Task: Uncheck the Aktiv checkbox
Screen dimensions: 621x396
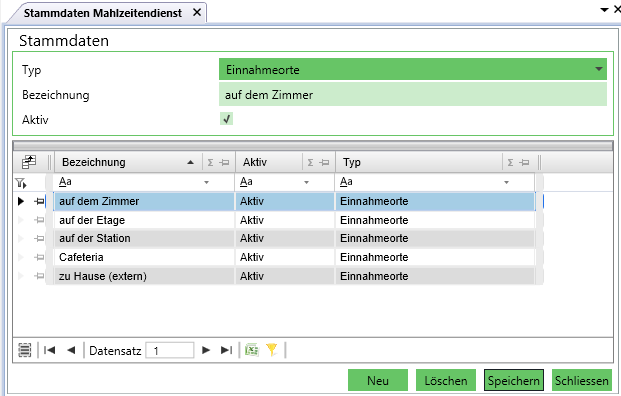Action: coord(227,119)
